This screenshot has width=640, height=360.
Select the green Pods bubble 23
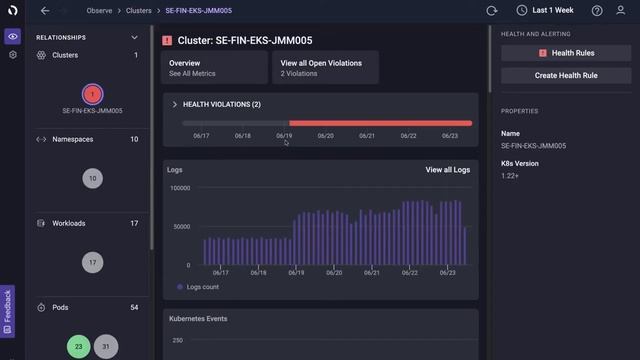(x=78, y=347)
